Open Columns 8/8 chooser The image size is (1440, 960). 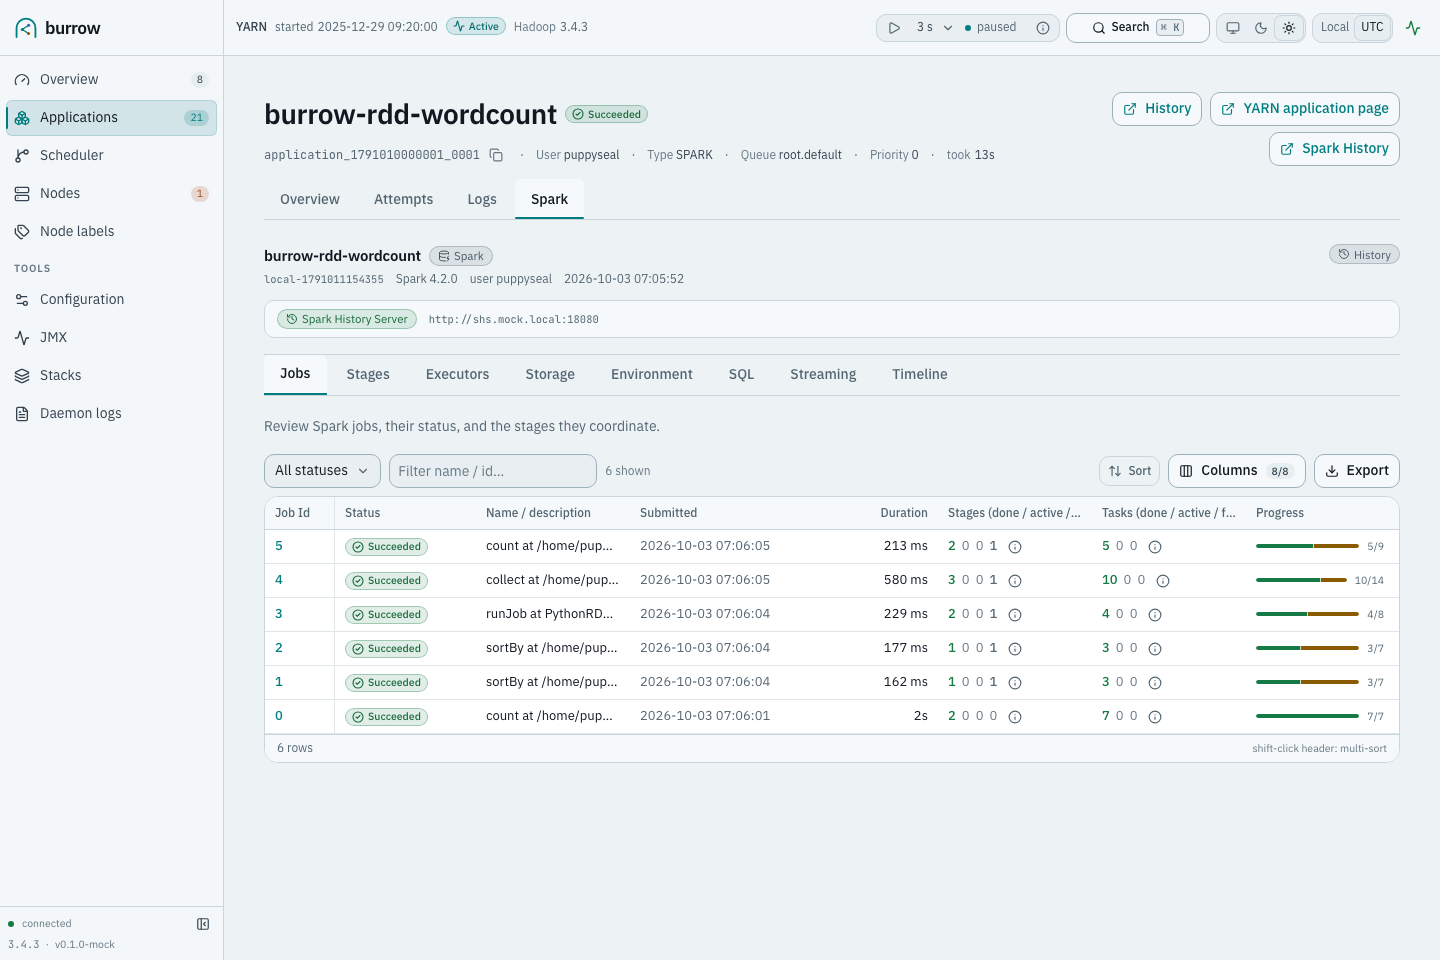point(1237,471)
